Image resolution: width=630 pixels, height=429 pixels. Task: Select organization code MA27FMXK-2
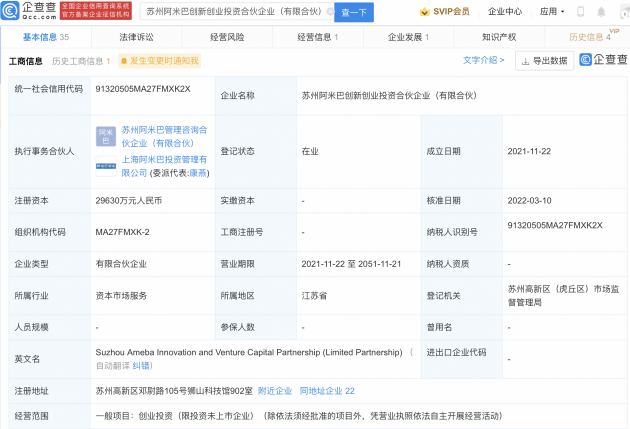click(123, 232)
